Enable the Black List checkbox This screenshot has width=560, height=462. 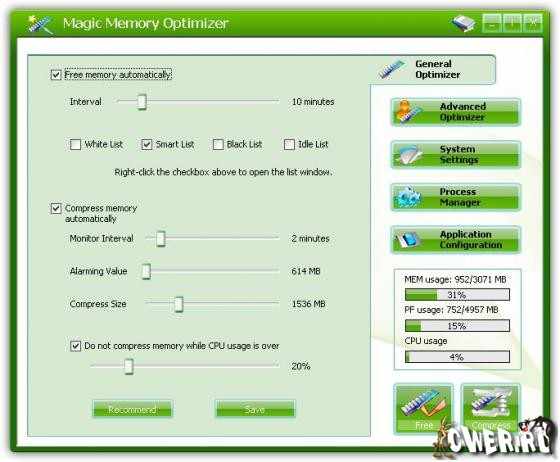point(218,144)
